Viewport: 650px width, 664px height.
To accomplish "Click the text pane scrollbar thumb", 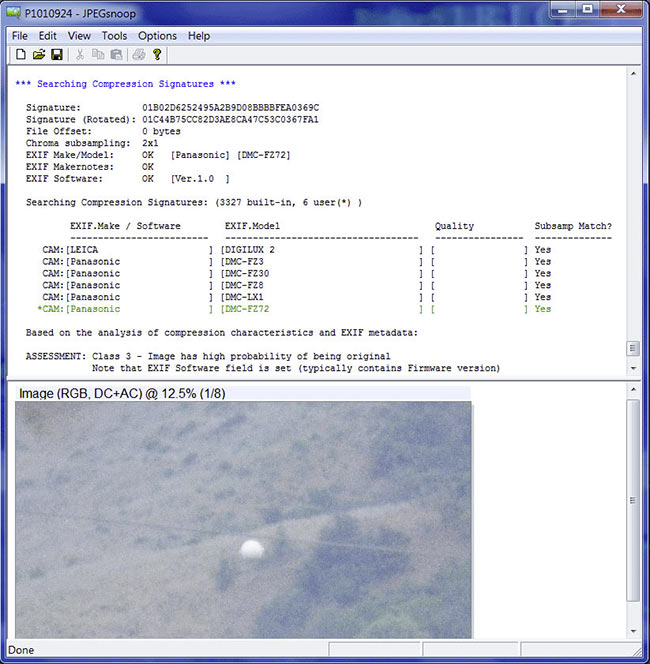I will pos(633,349).
